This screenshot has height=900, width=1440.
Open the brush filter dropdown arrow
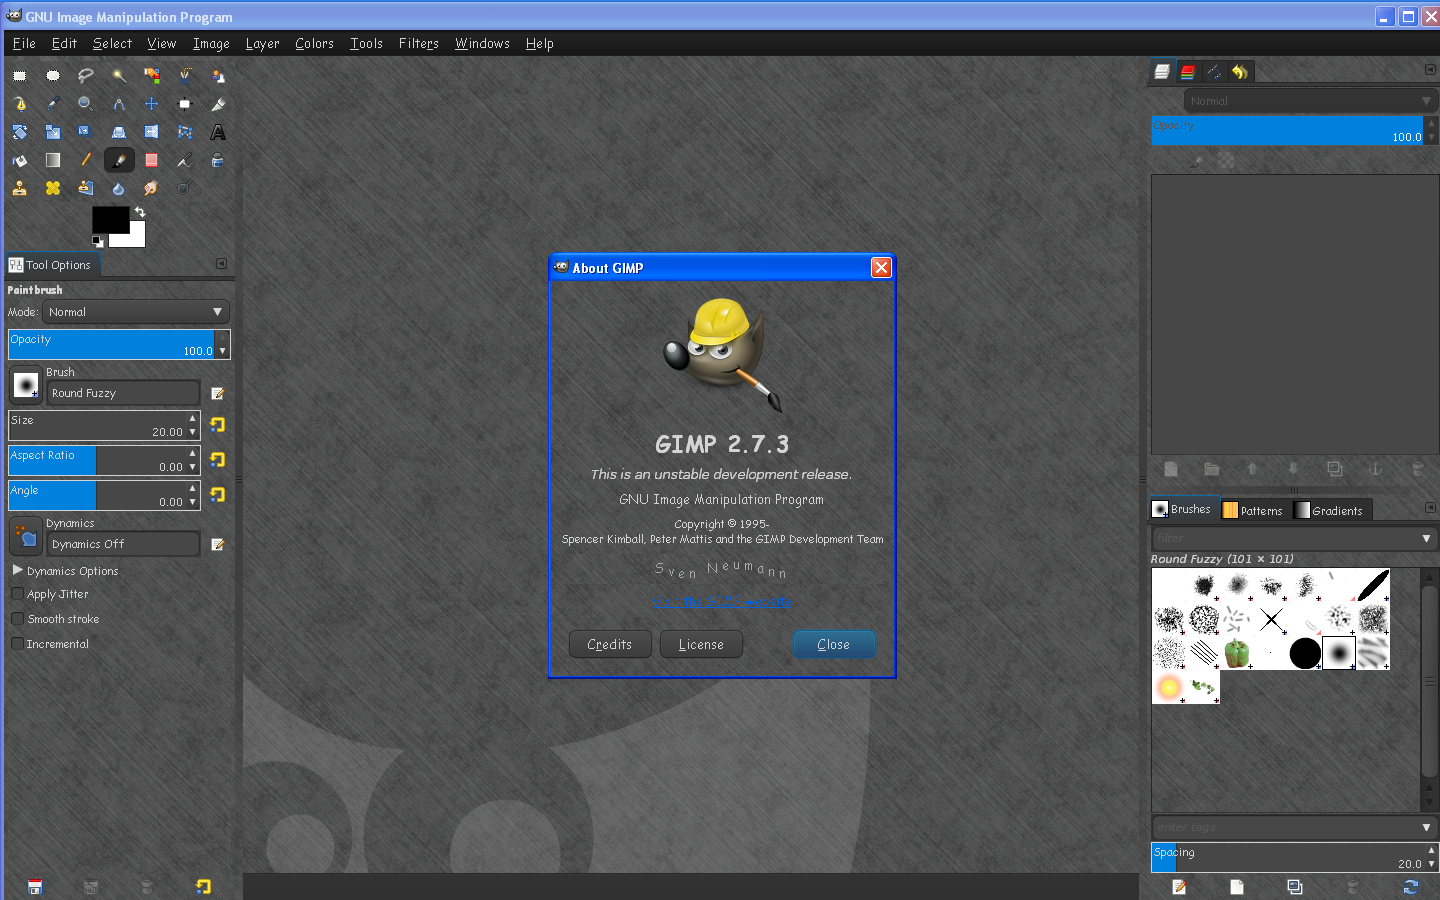(1426, 538)
